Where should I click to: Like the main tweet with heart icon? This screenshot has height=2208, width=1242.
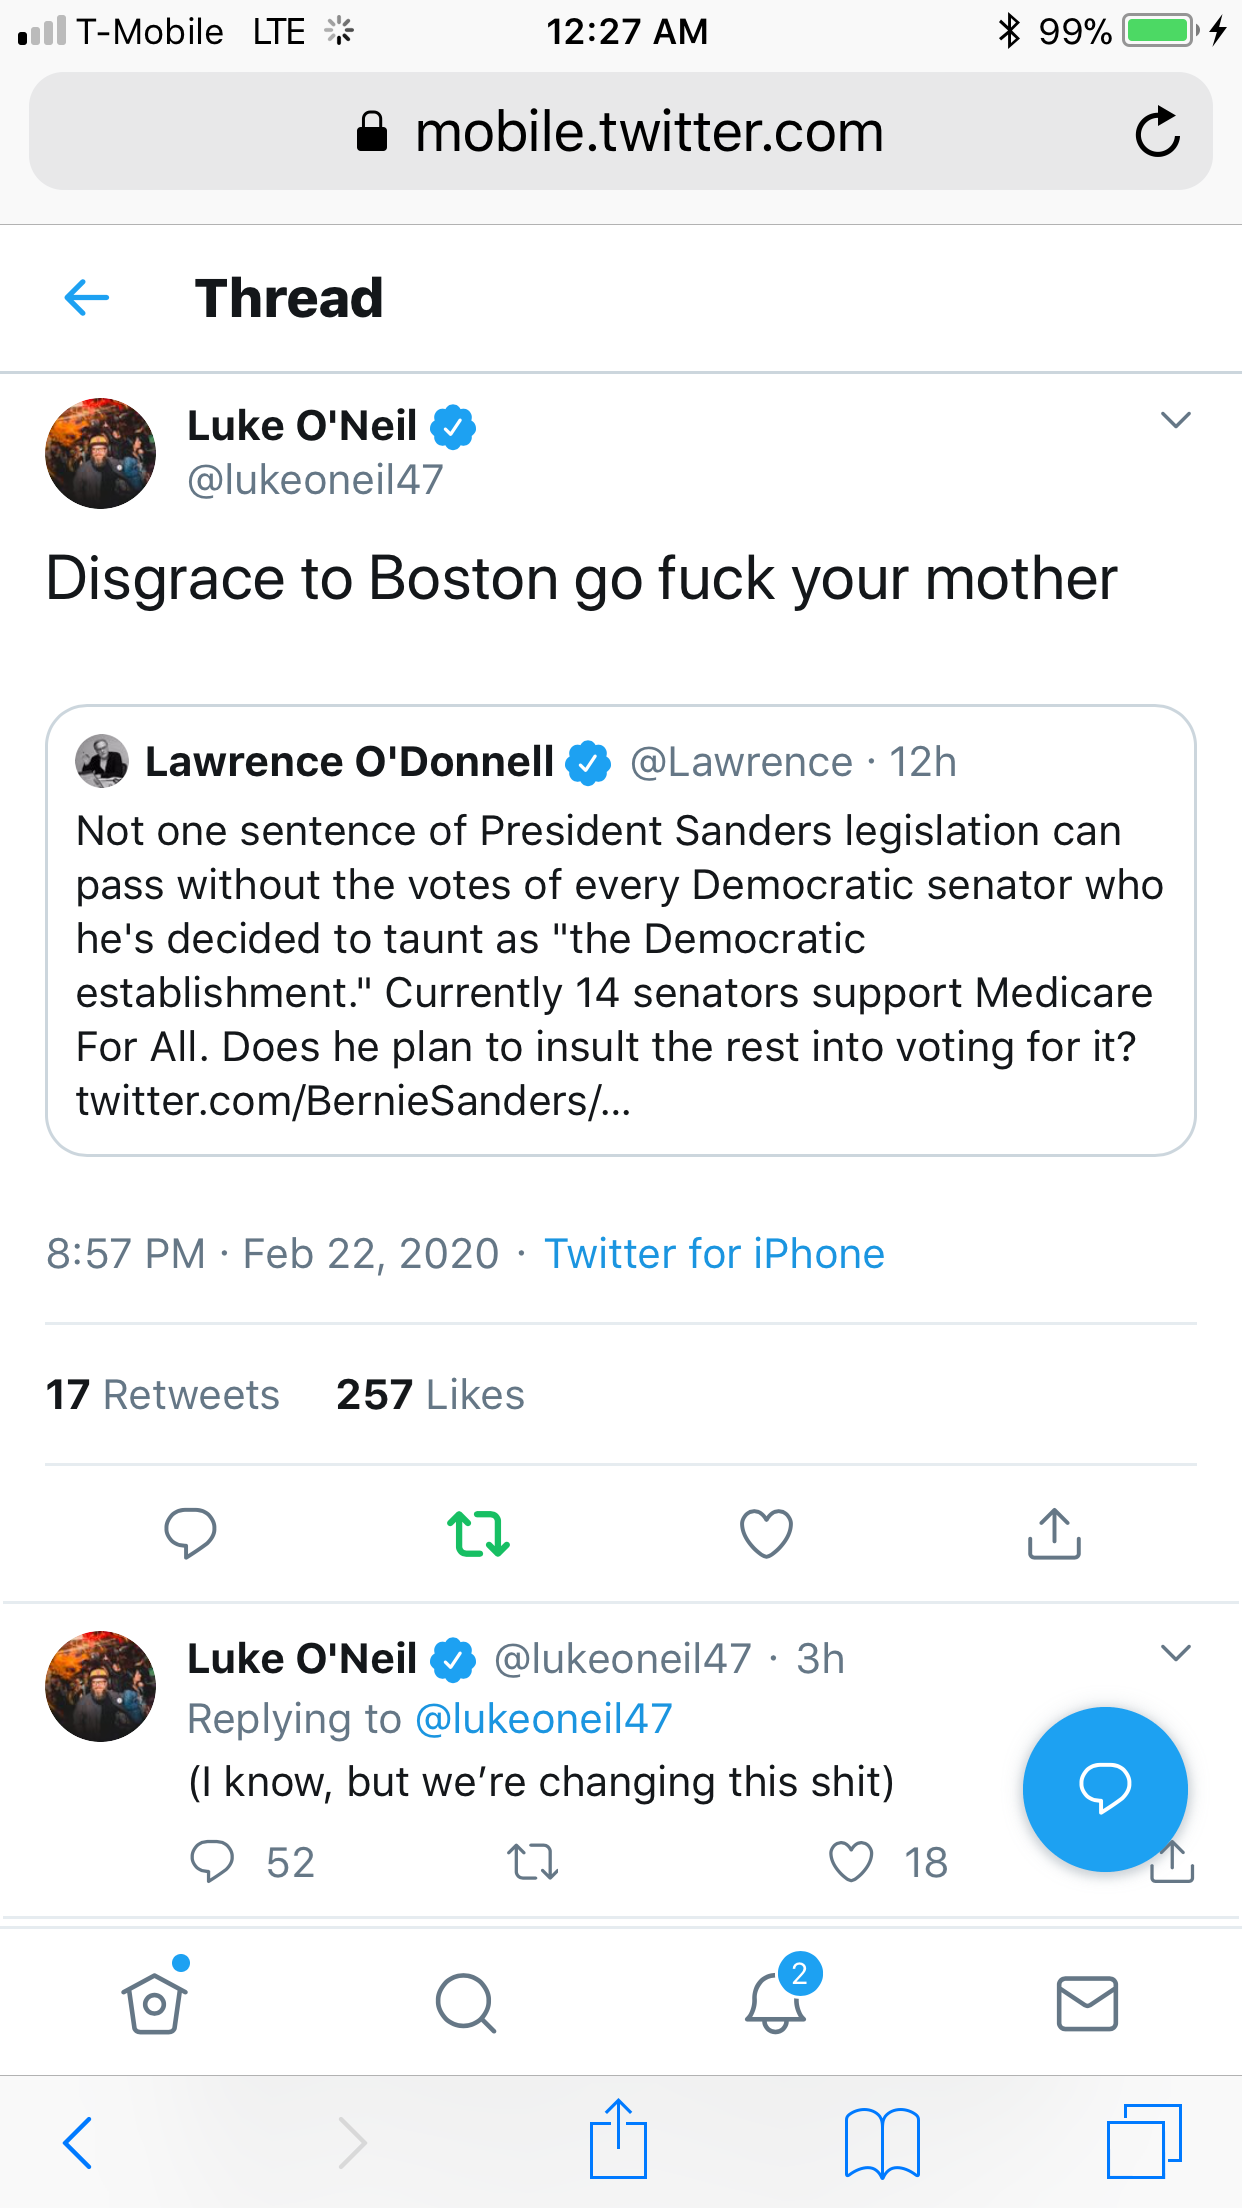tap(766, 1533)
